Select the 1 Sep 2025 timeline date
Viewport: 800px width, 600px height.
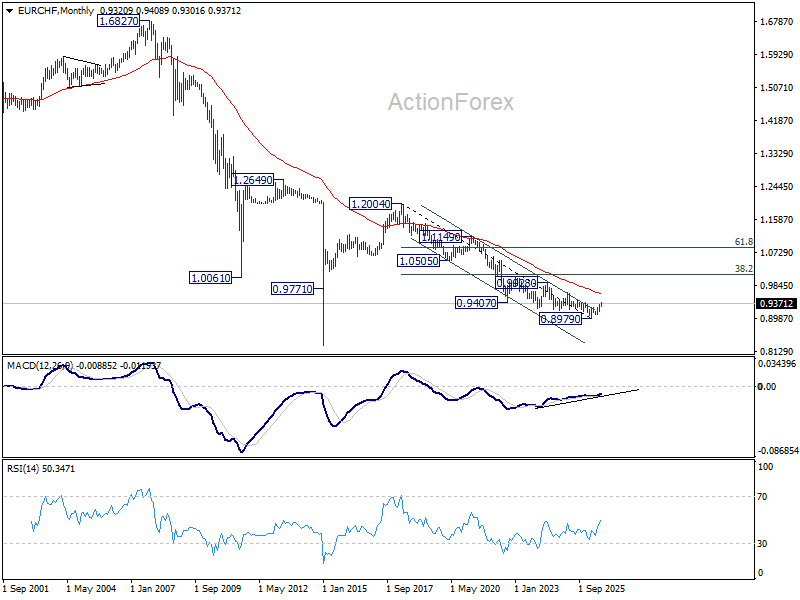click(x=602, y=589)
